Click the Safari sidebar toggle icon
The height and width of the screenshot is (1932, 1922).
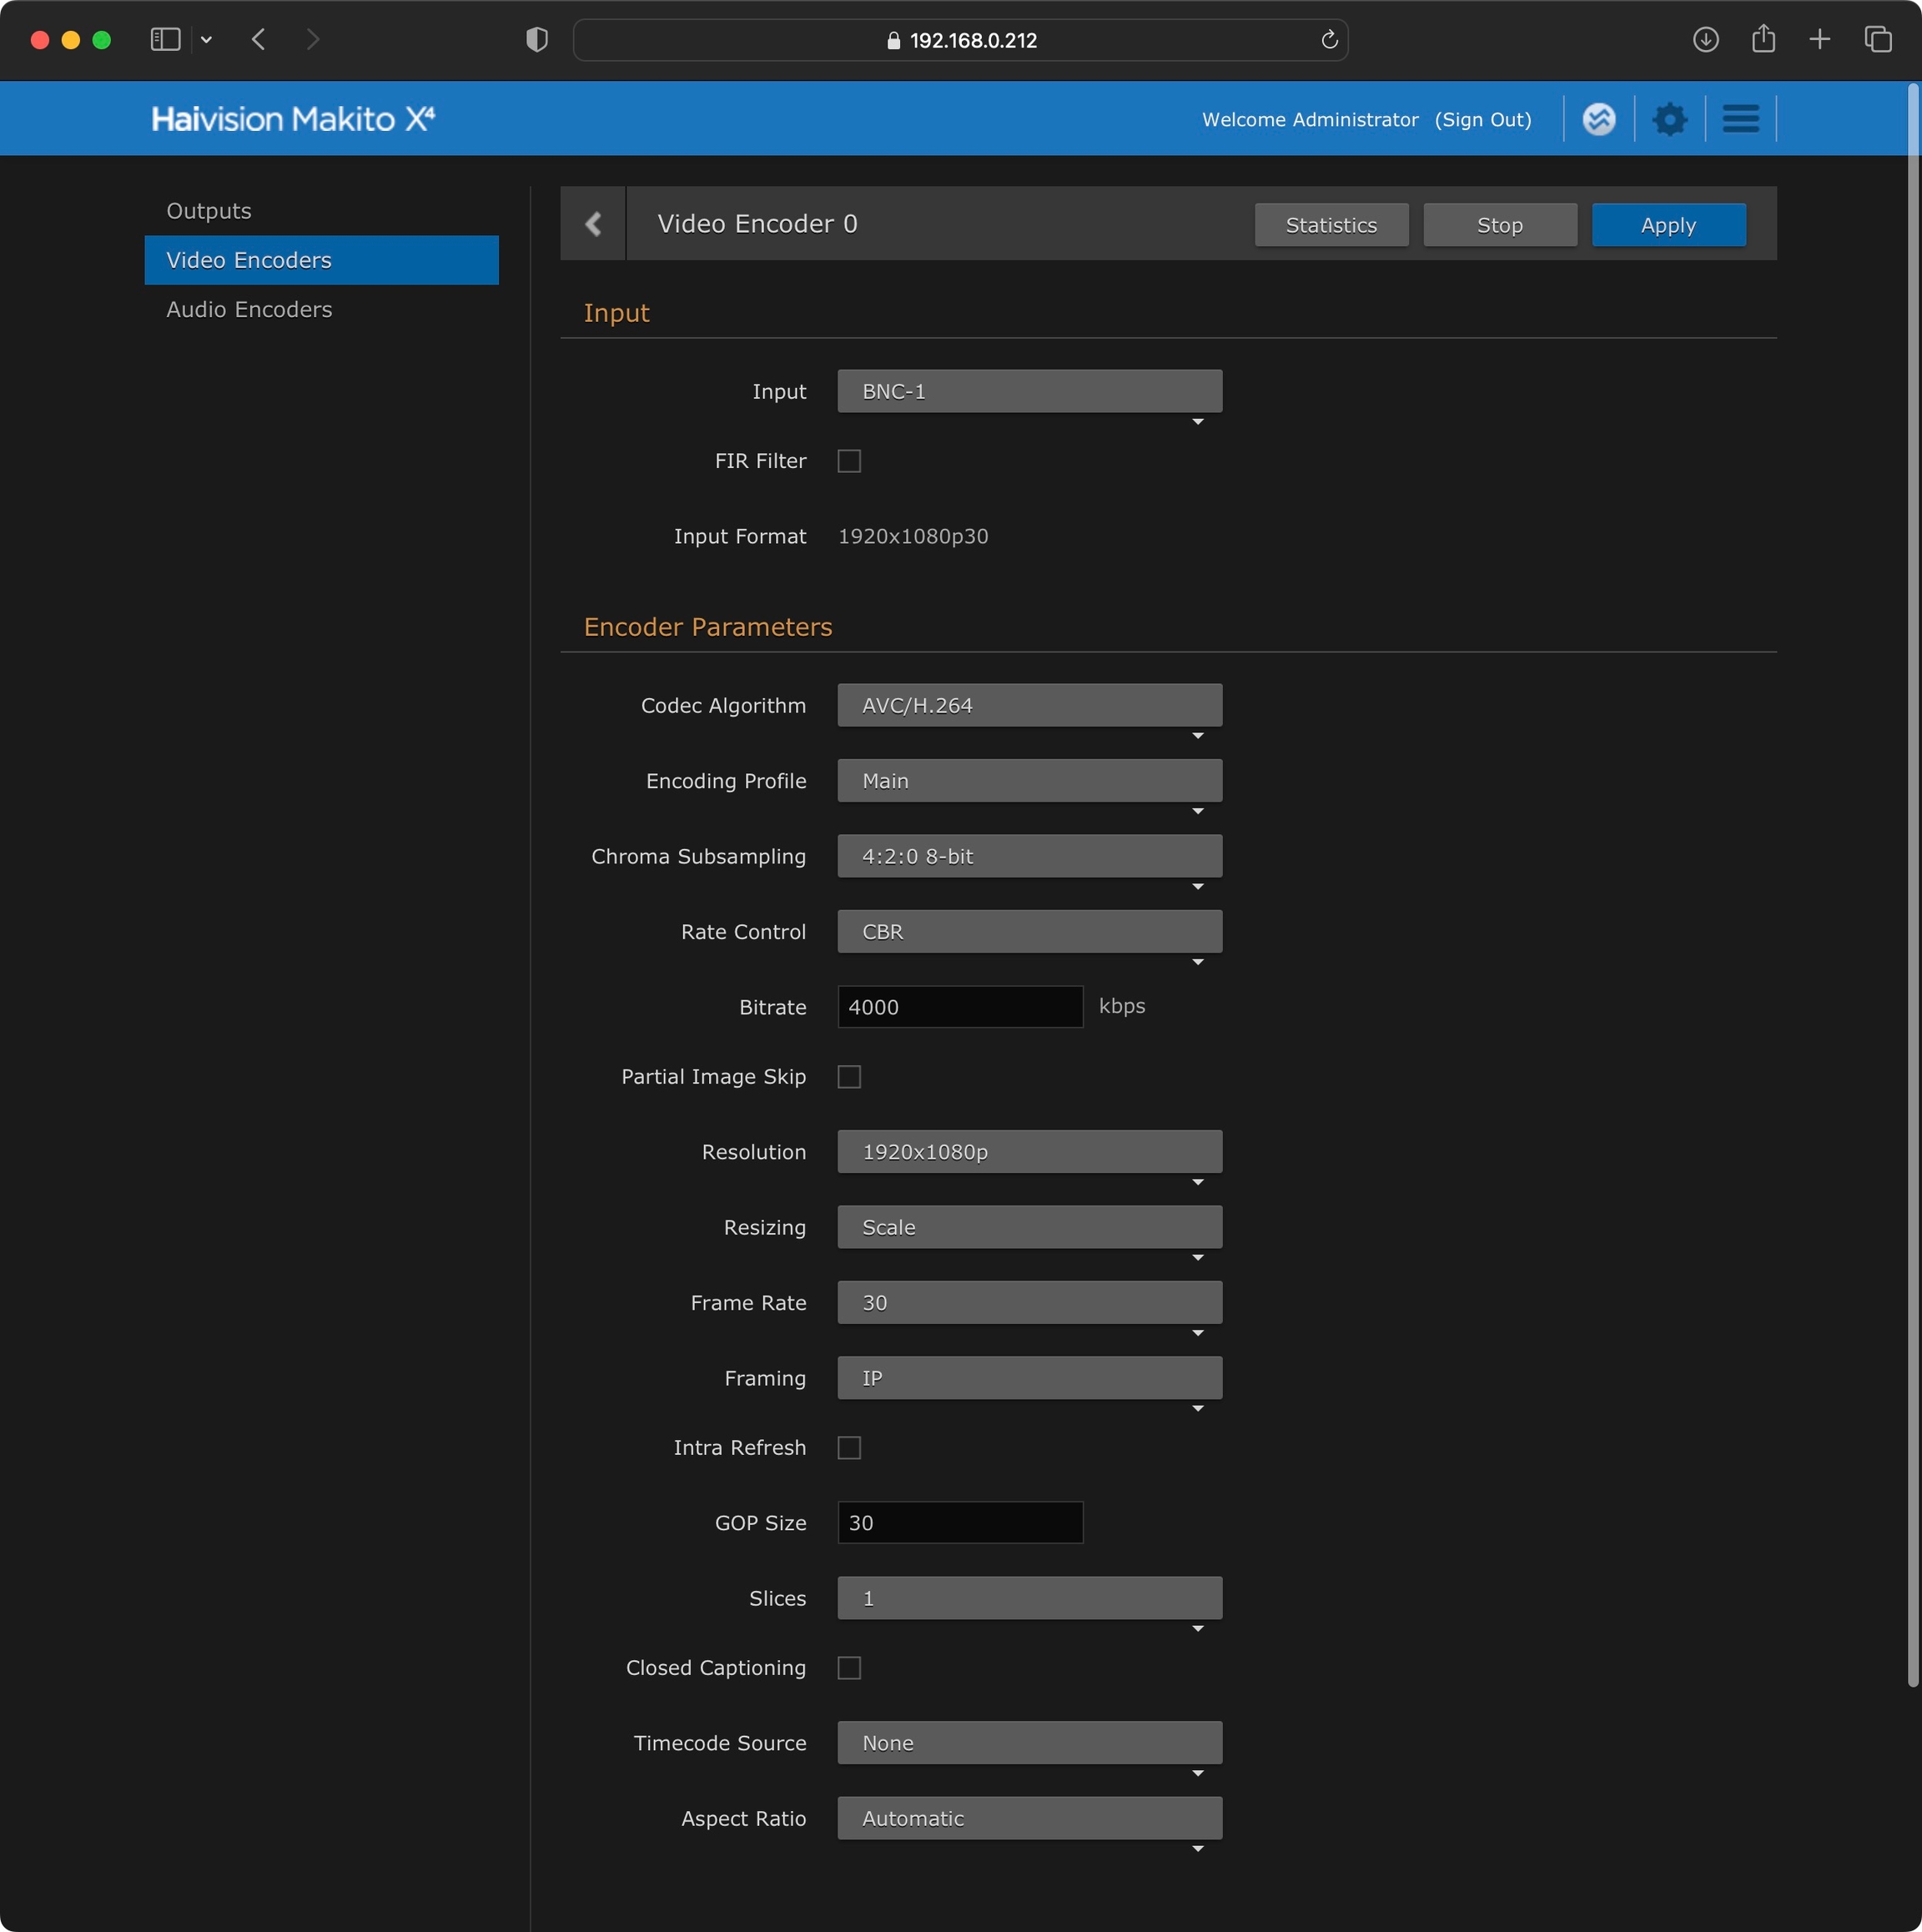(x=165, y=40)
